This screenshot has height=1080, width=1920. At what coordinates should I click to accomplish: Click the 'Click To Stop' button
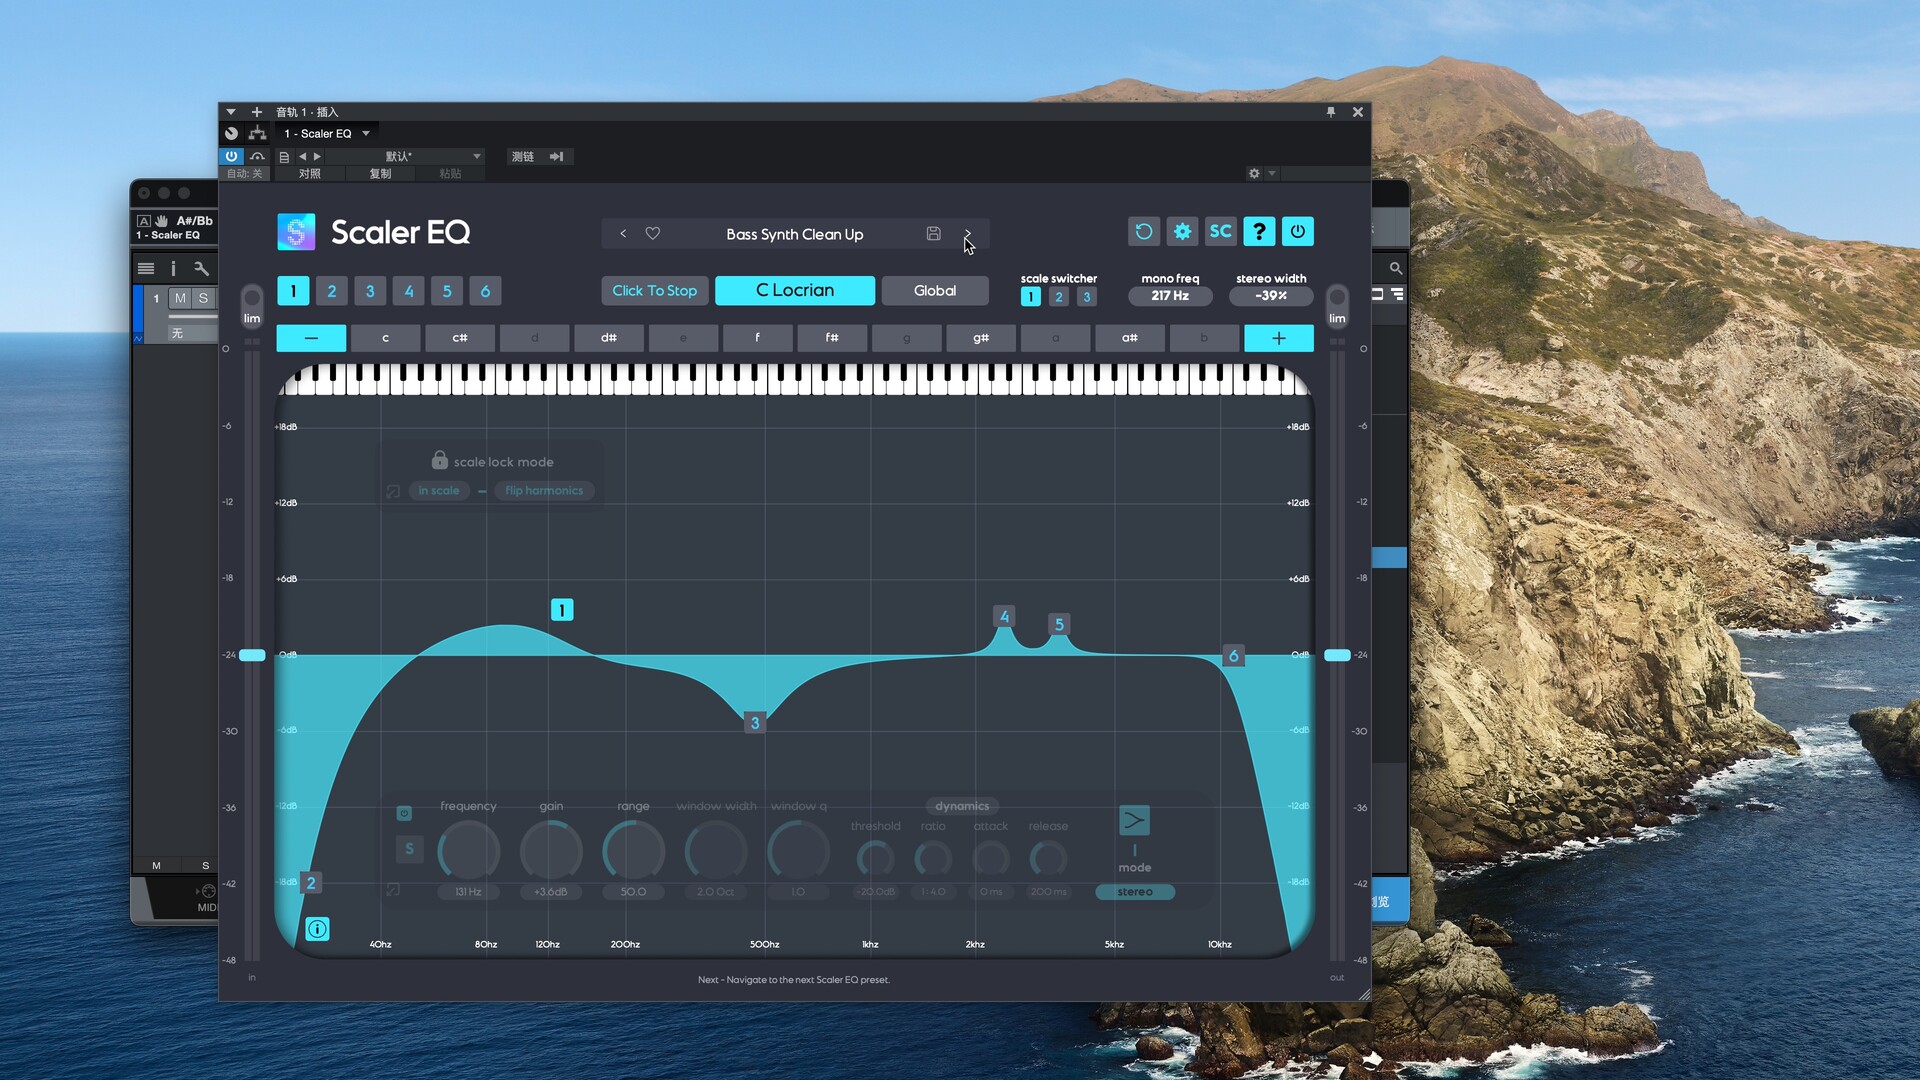[x=655, y=290]
